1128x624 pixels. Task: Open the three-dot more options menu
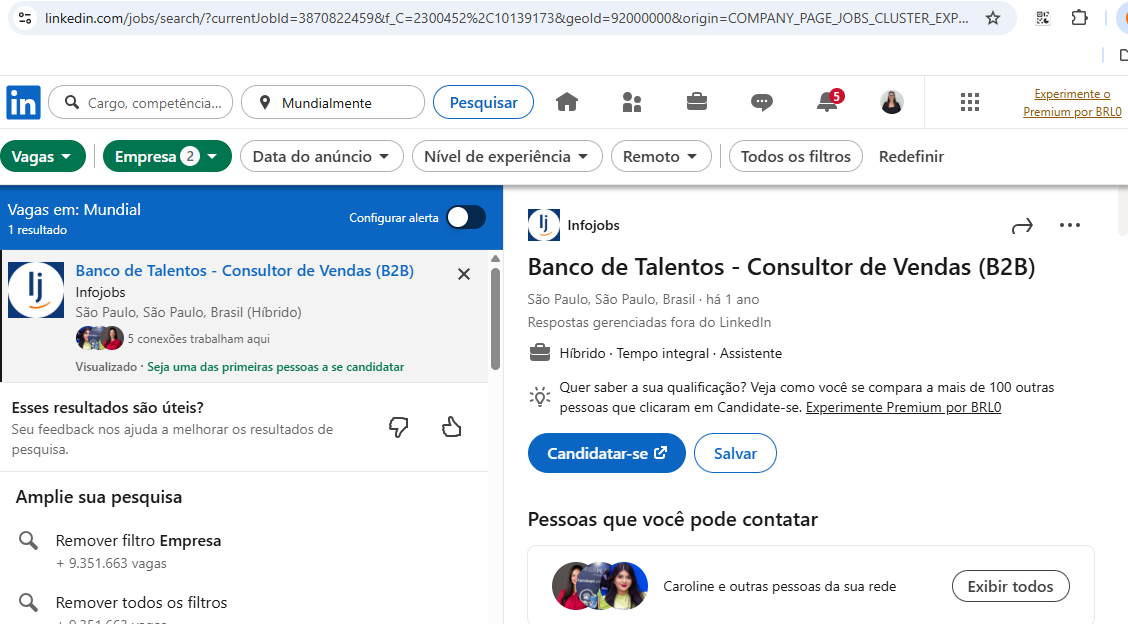(x=1070, y=226)
